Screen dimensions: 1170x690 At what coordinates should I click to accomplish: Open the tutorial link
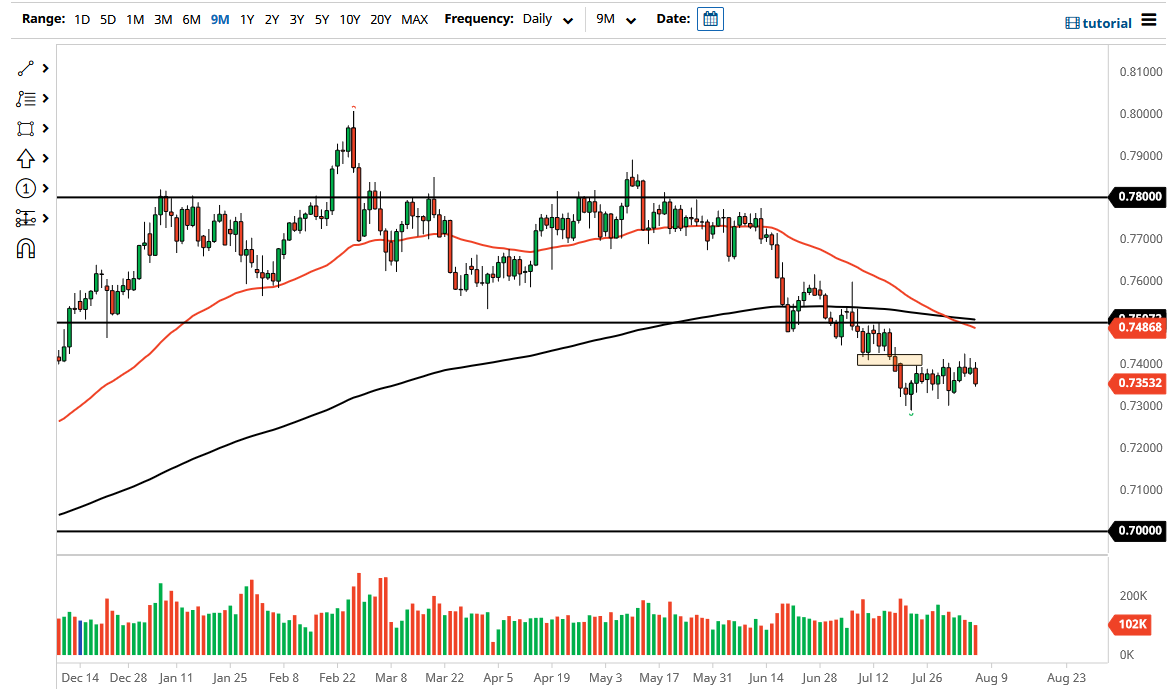click(x=1098, y=23)
